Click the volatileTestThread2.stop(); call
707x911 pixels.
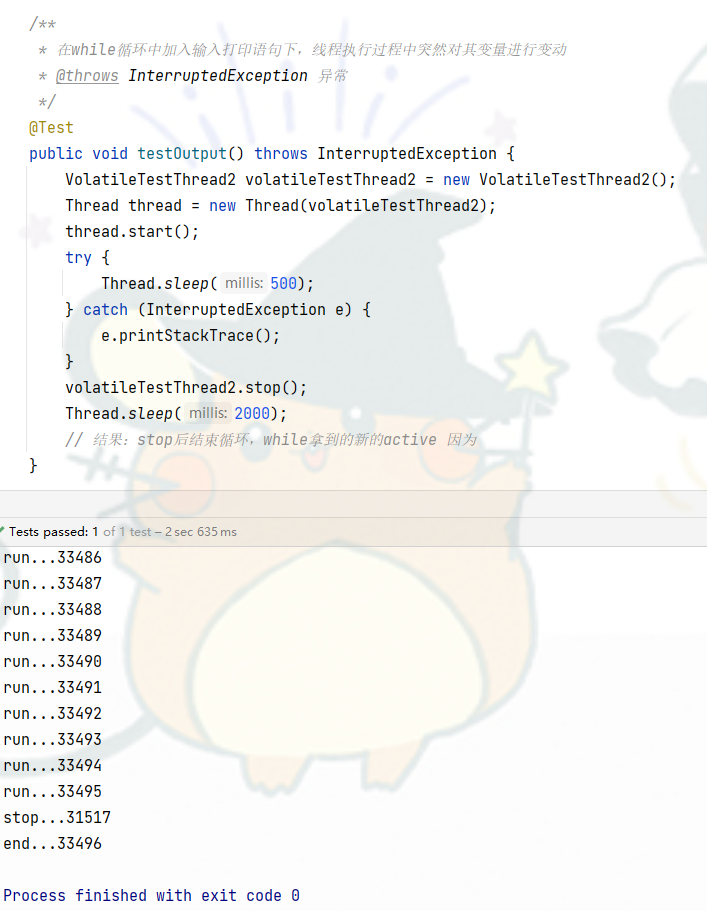186,388
